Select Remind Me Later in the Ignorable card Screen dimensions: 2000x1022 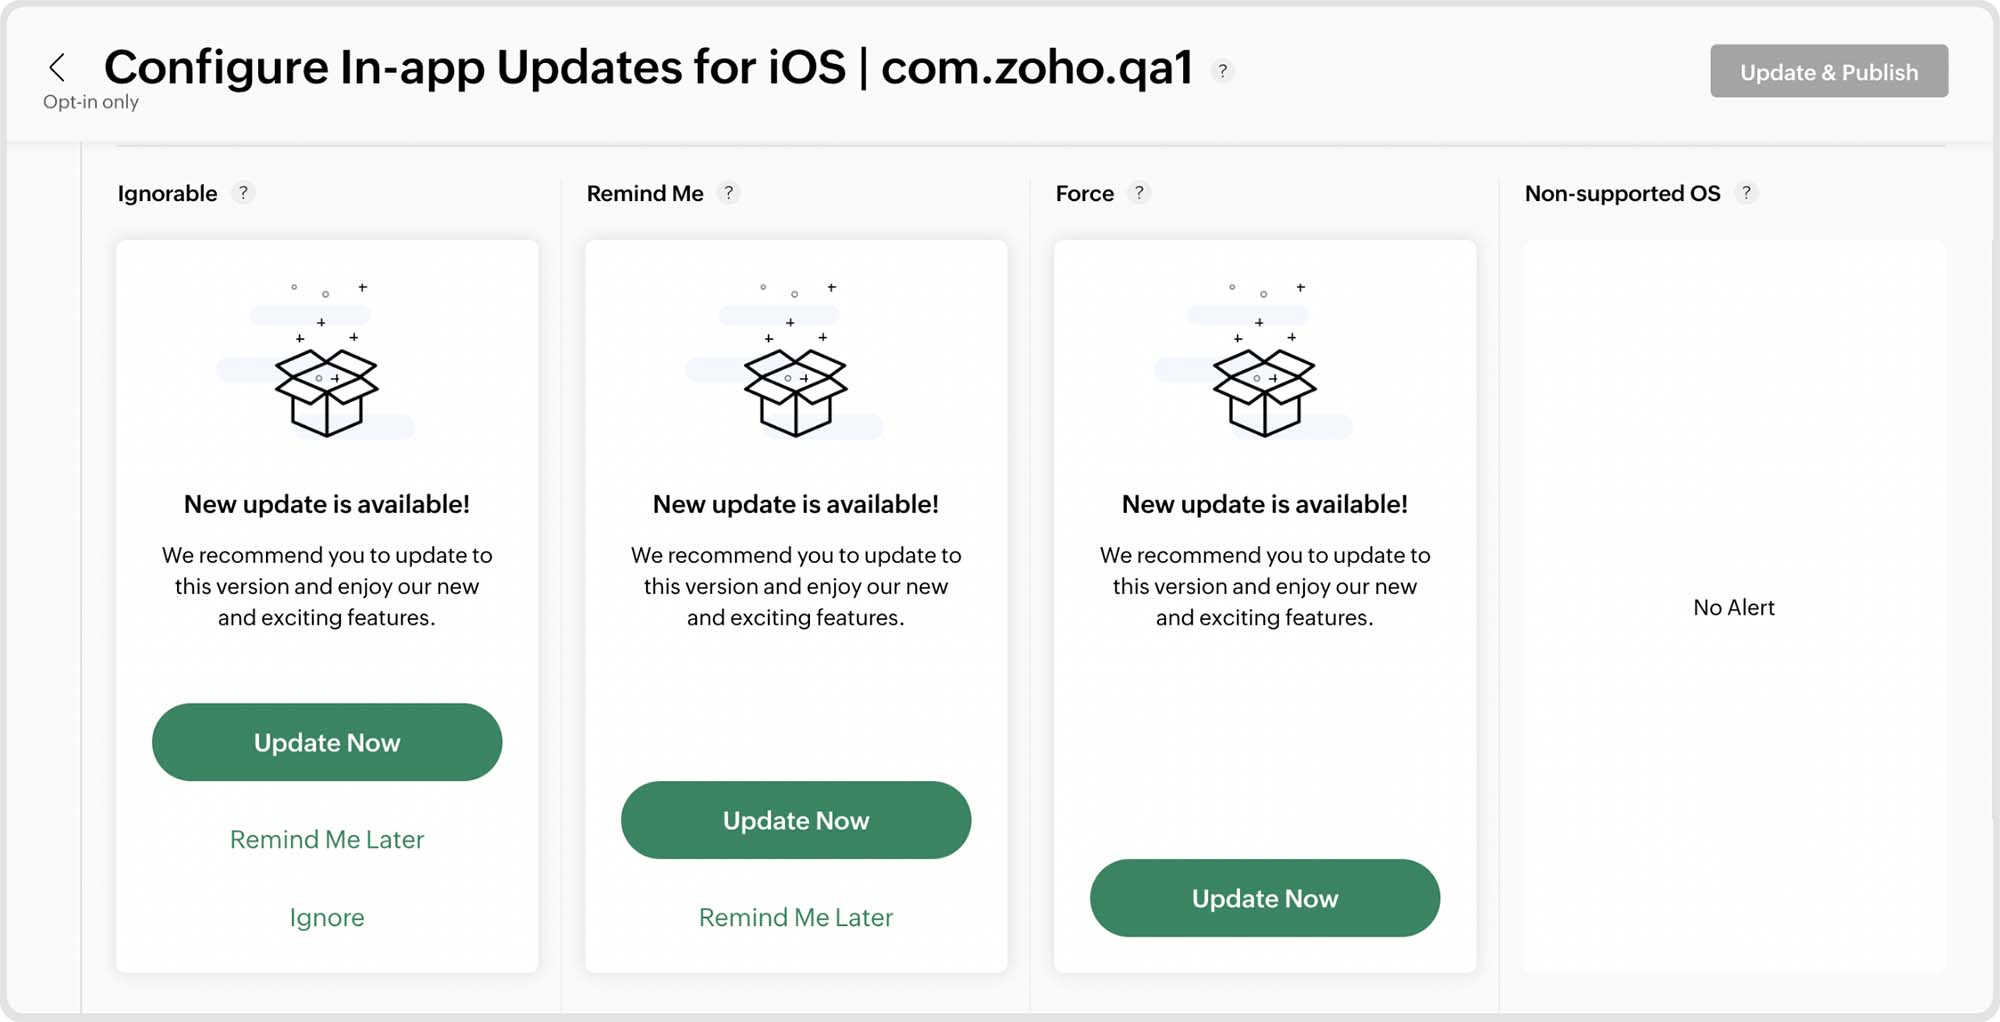click(x=327, y=839)
